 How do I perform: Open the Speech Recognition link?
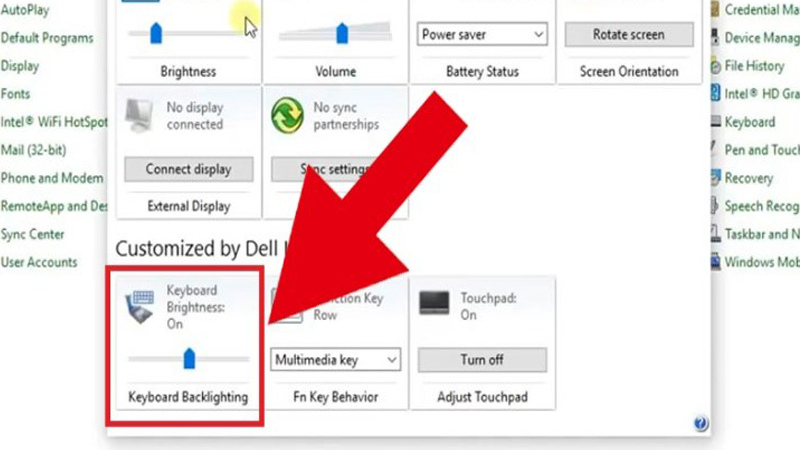click(x=762, y=206)
